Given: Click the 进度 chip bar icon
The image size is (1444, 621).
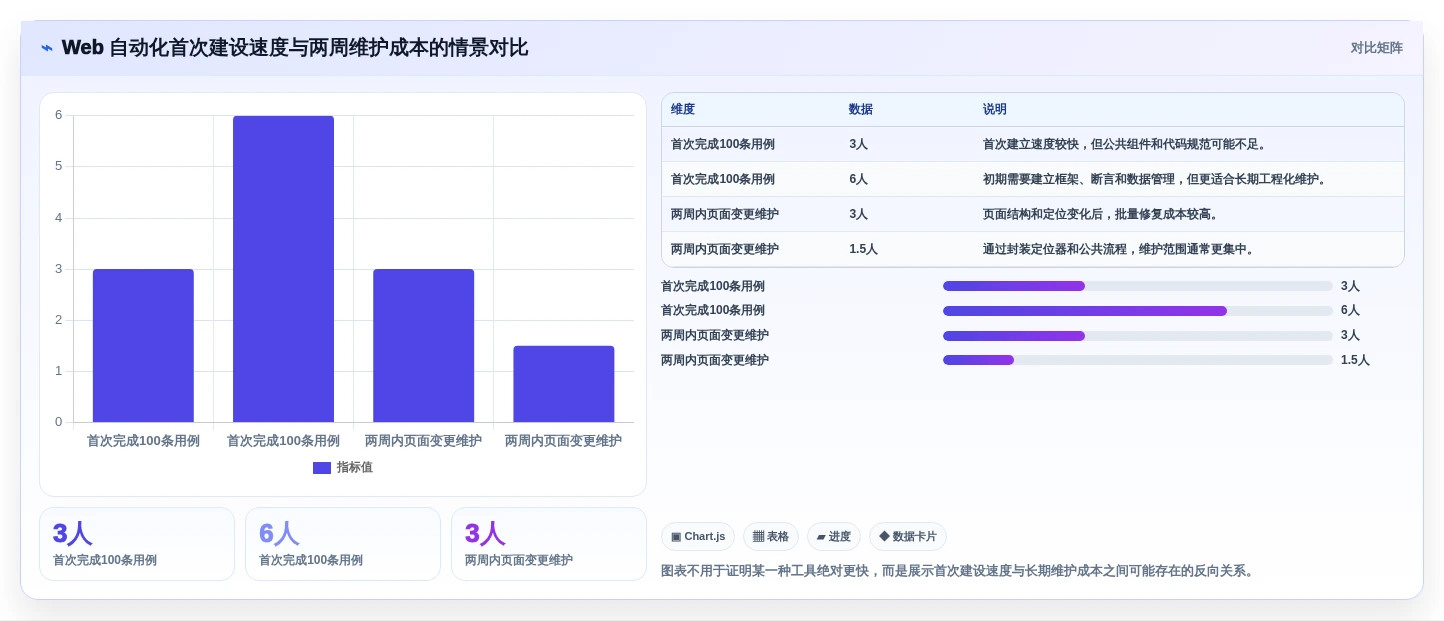Looking at the screenshot, I should [821, 537].
